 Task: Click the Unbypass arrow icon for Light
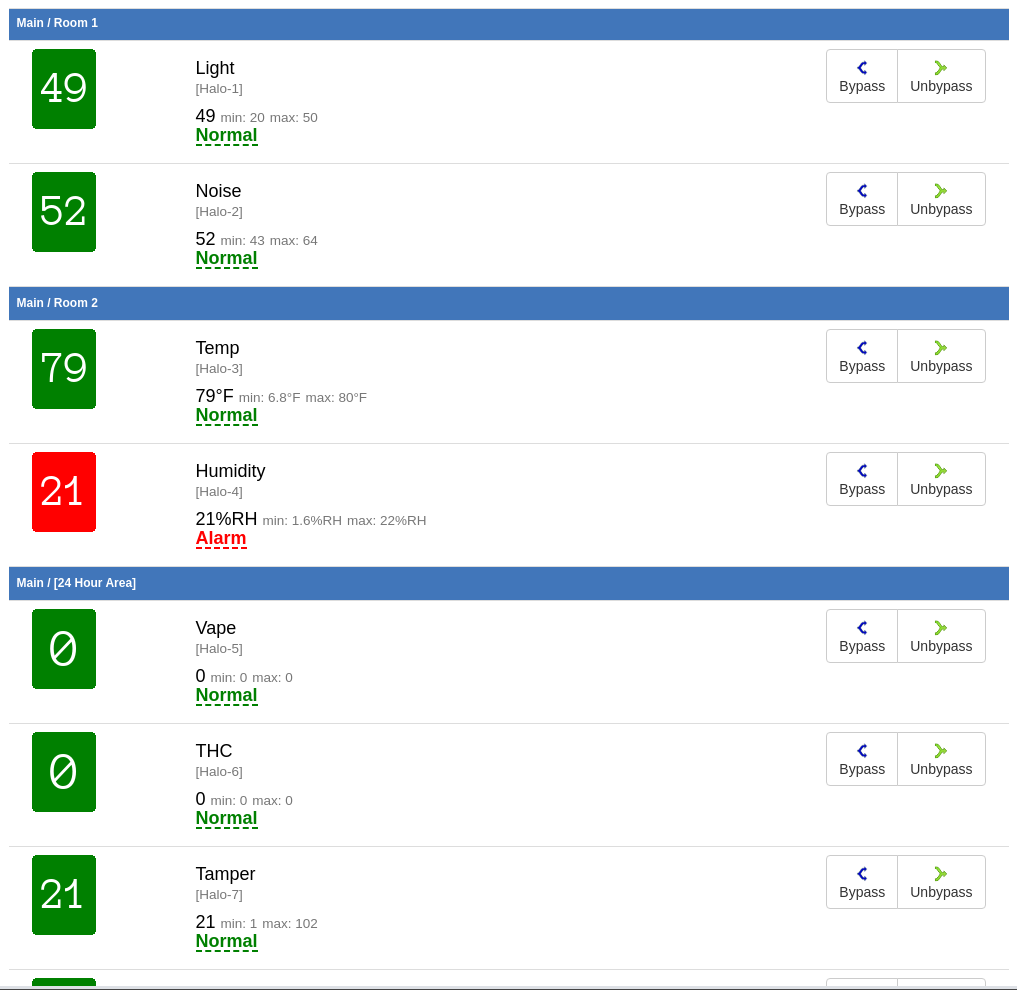click(x=940, y=68)
